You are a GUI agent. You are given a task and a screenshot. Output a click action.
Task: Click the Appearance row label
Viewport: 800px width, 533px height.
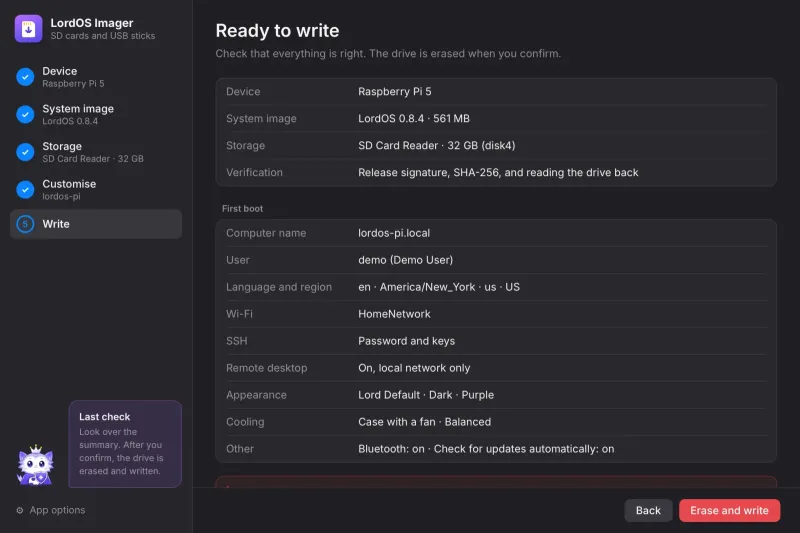click(x=256, y=395)
